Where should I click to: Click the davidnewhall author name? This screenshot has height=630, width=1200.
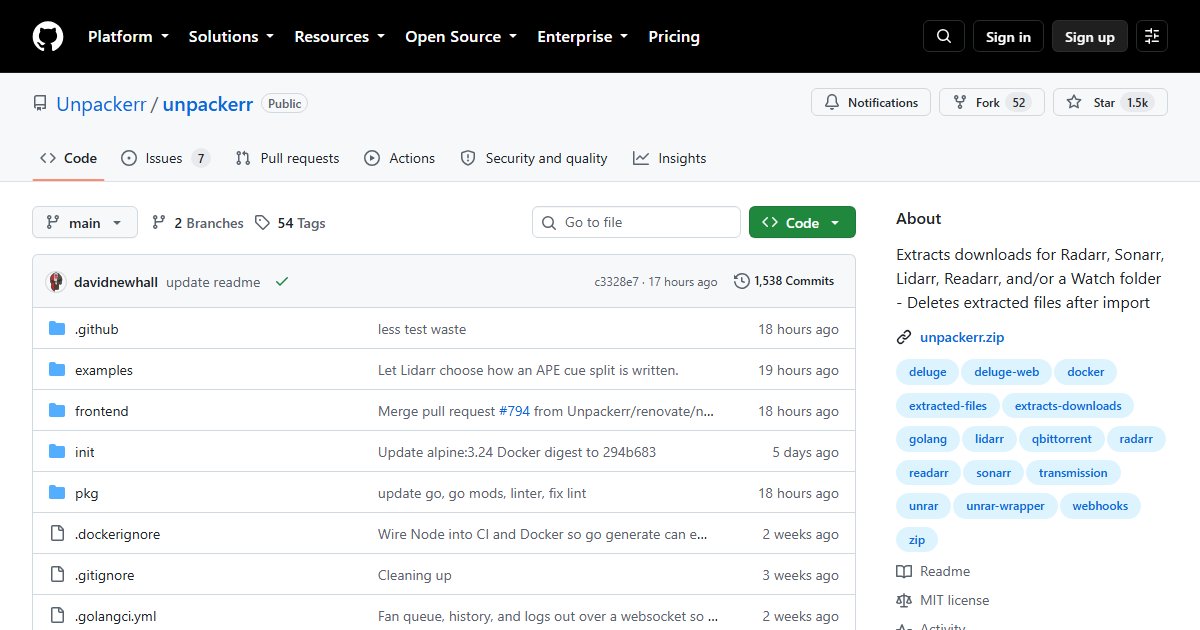click(x=117, y=282)
